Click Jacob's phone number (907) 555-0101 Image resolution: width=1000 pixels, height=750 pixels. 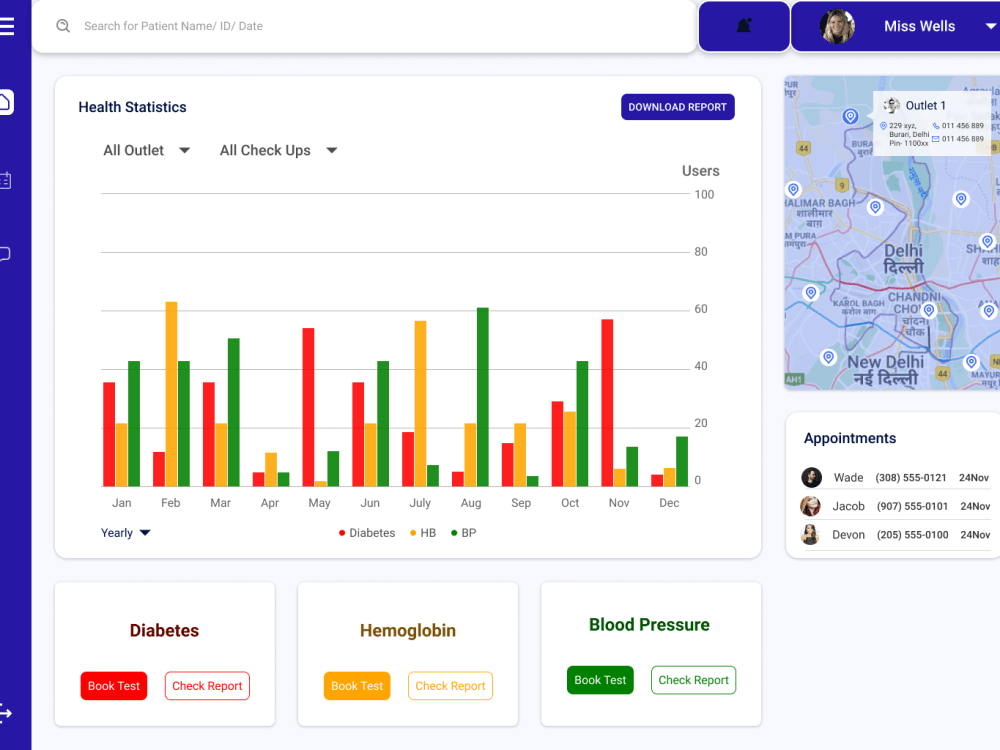pyautogui.click(x=912, y=506)
